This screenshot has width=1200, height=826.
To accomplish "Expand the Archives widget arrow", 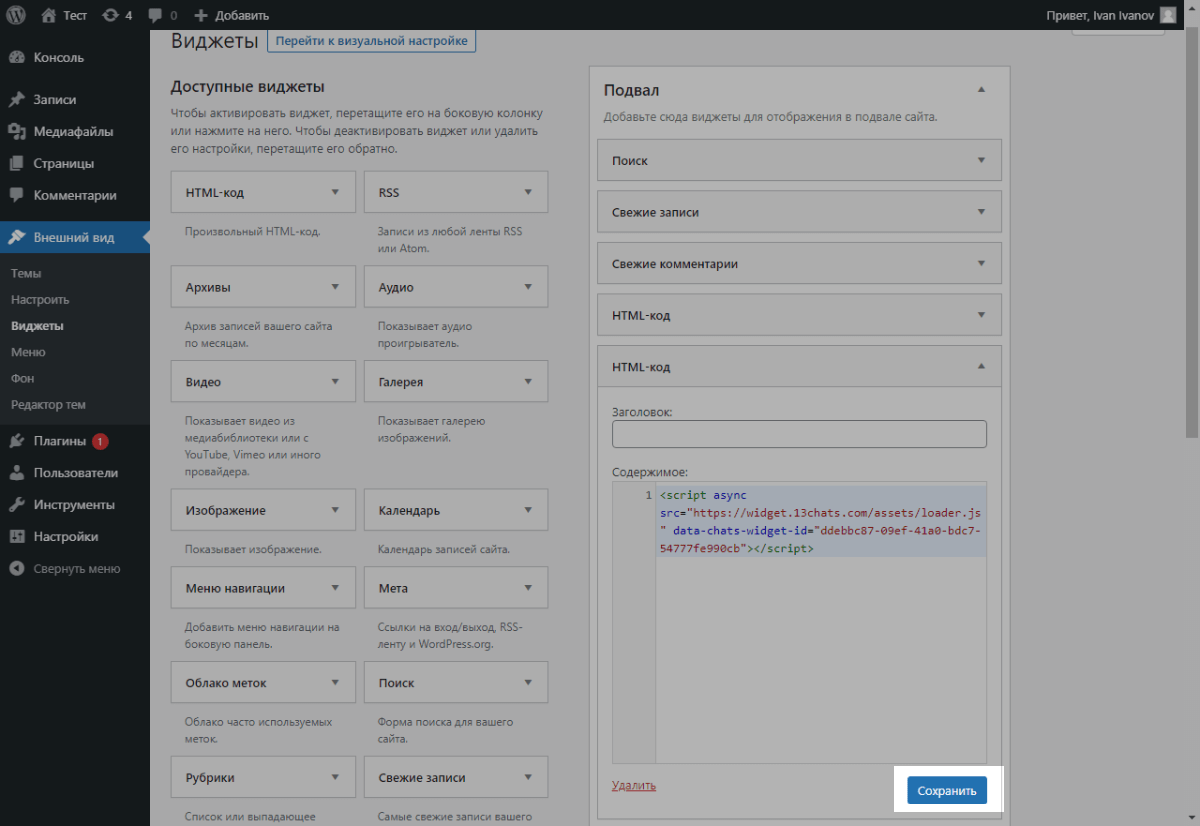I will pos(335,287).
